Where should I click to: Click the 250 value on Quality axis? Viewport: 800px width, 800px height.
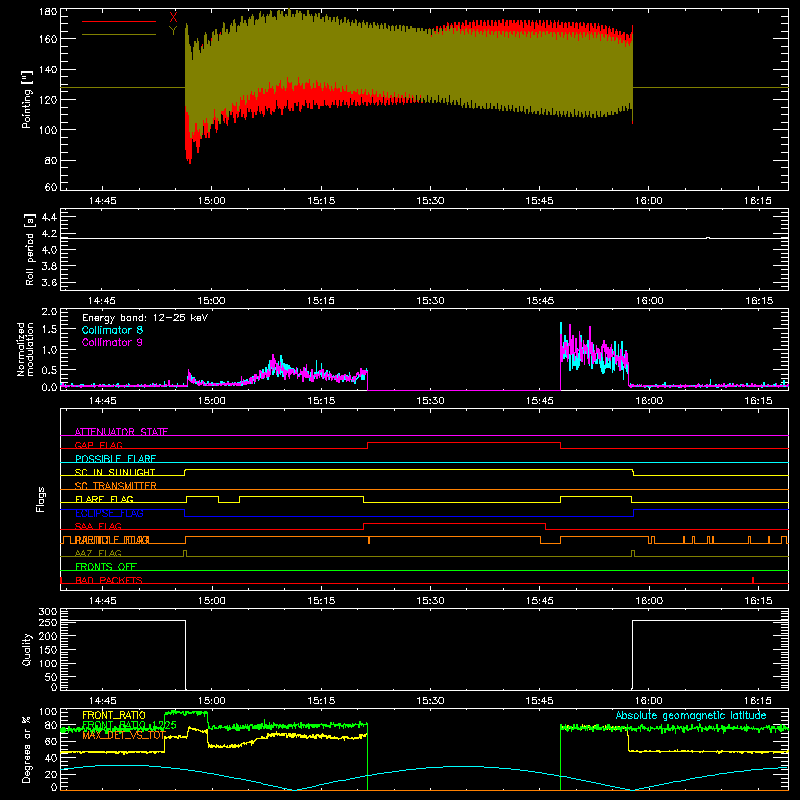pos(48,622)
